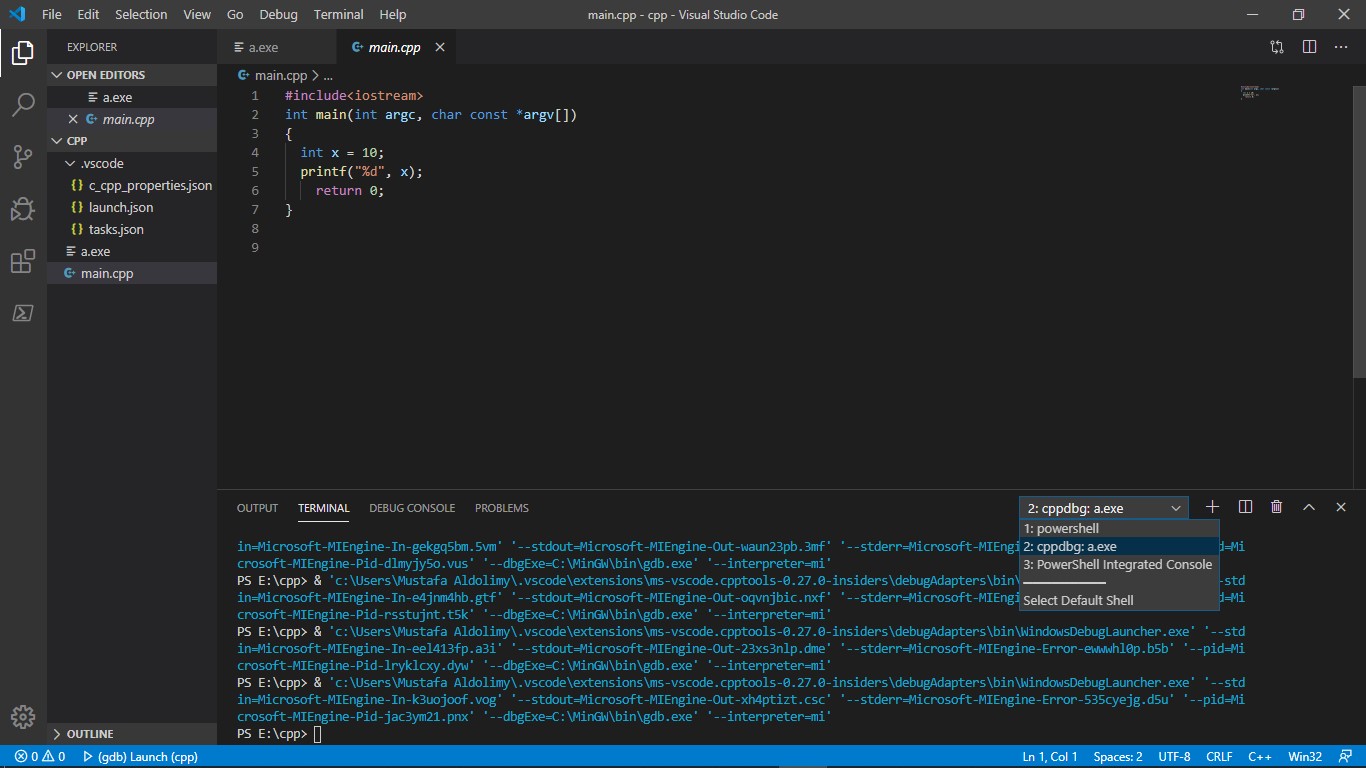Open the Debug view bug icon

[x=23, y=209]
